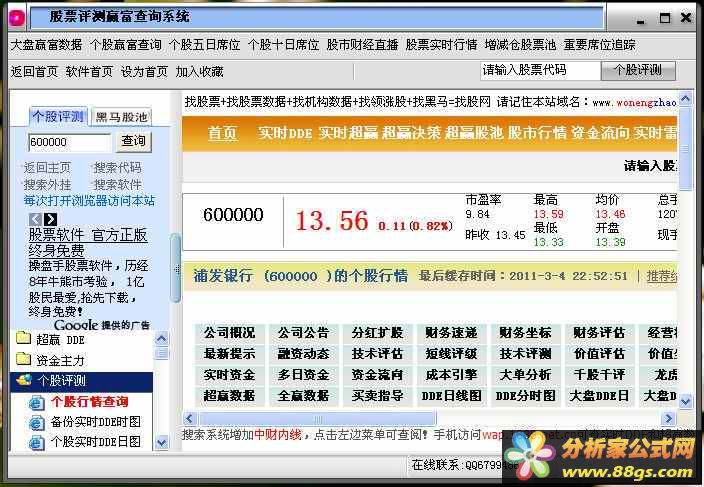Open 重要席位追踪 menu
The width and height of the screenshot is (704, 487).
[599, 45]
